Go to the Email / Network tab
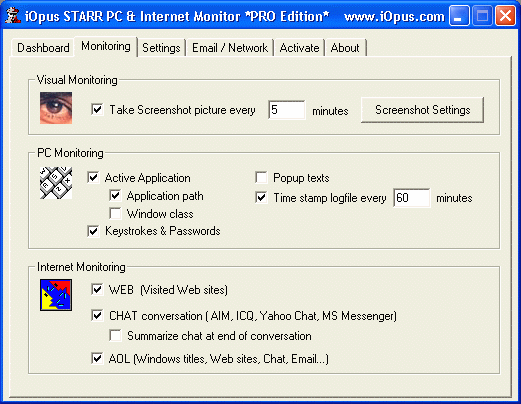 tap(230, 48)
